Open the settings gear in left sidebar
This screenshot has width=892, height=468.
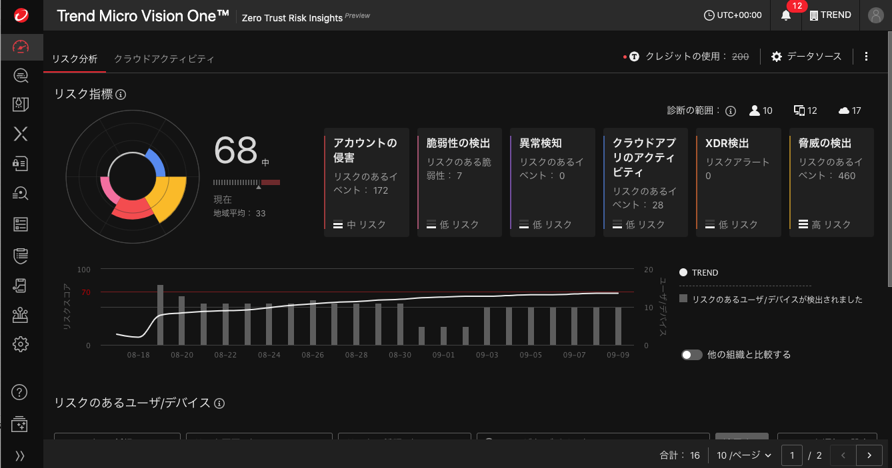tap(20, 344)
